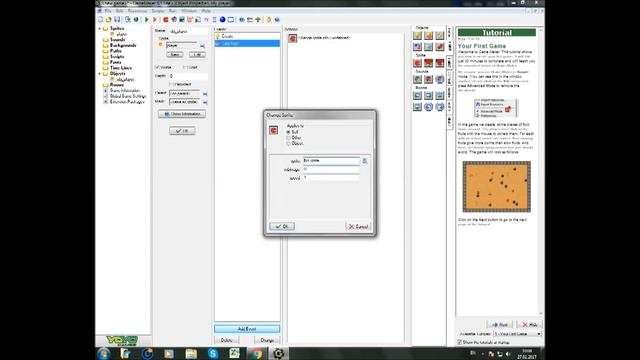Collapse the Sprites folder in resource tree
Viewport: 640px width, 360px height.
(x=100, y=29)
